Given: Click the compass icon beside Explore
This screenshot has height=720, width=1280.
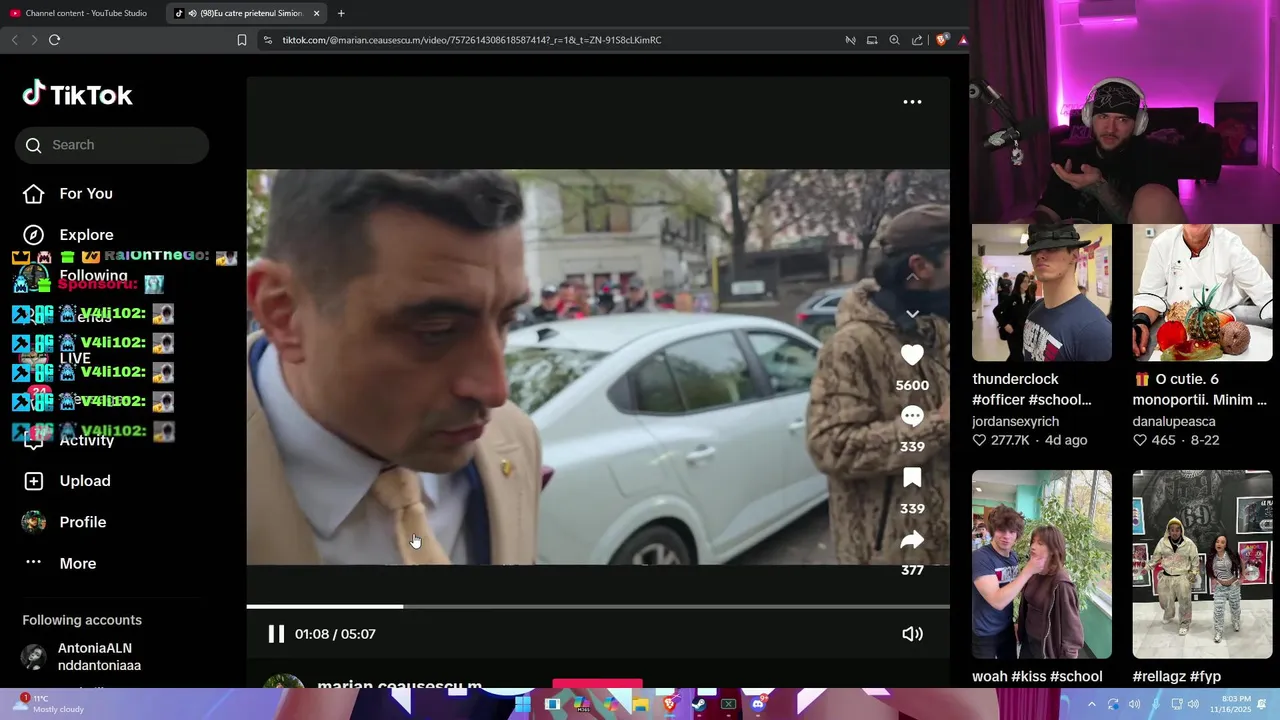Looking at the screenshot, I should coord(34,235).
